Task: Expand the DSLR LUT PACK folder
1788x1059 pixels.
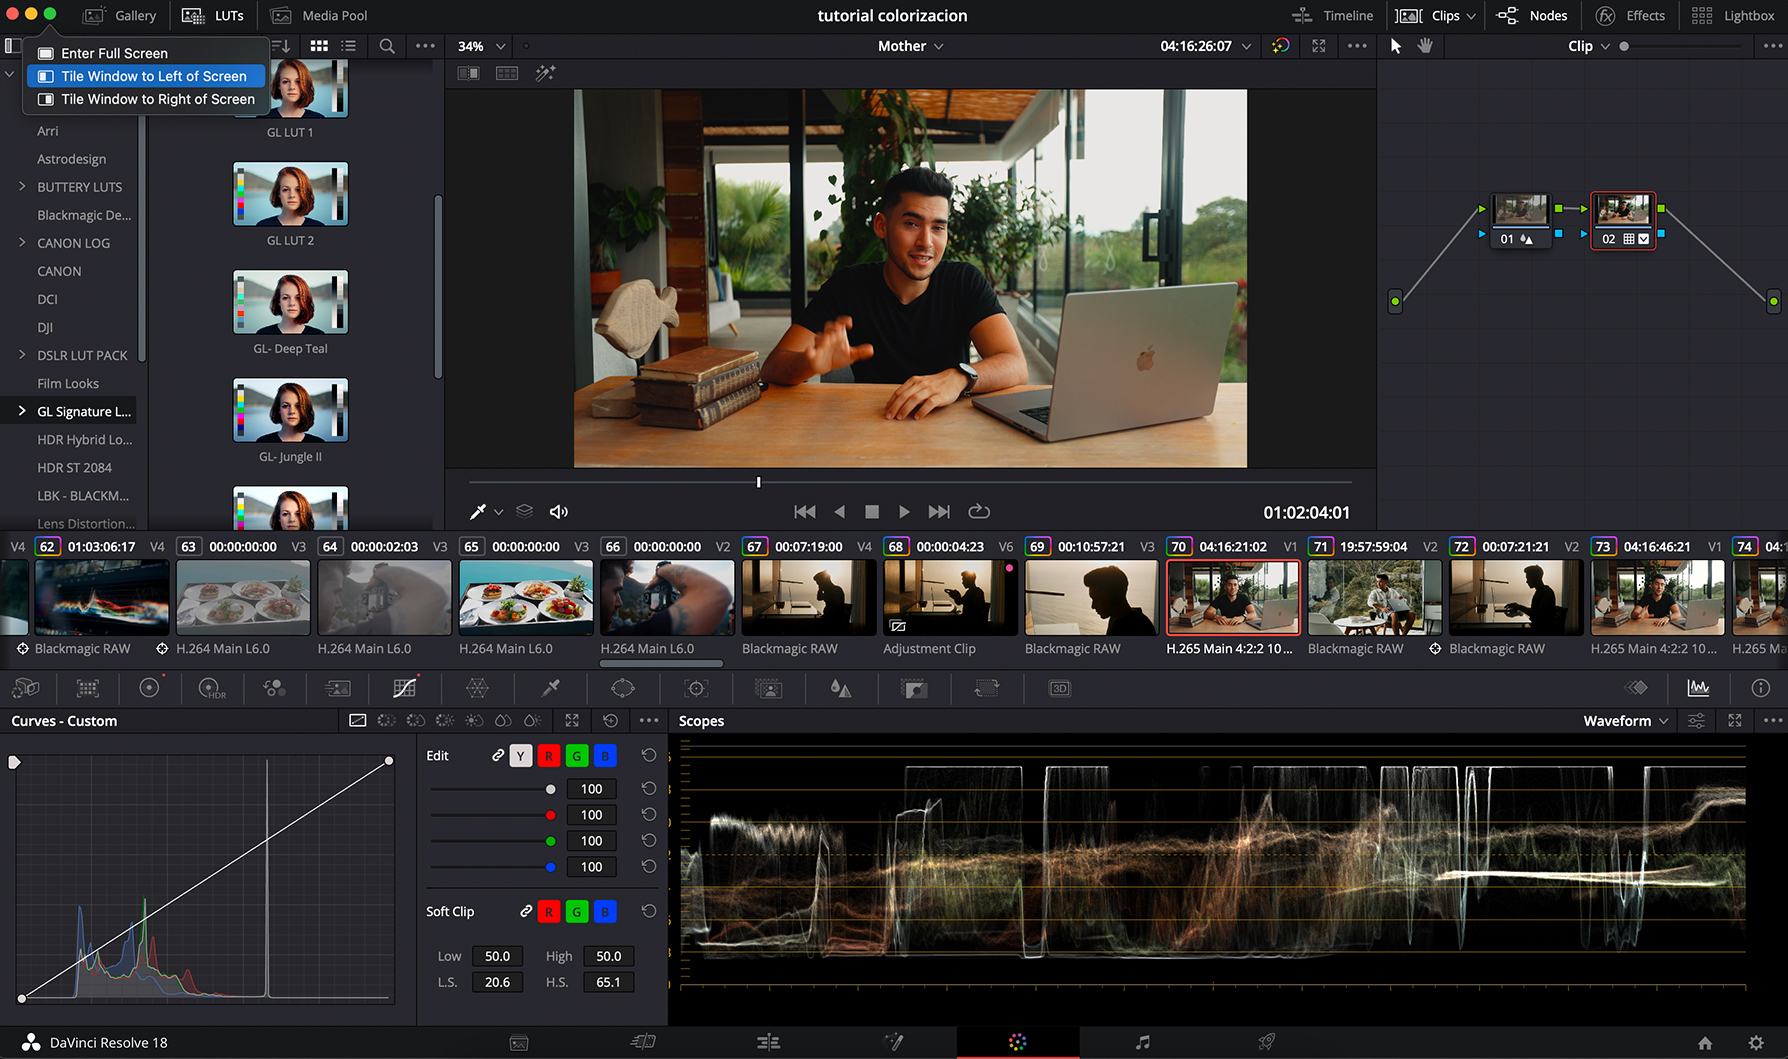Action: [x=22, y=355]
